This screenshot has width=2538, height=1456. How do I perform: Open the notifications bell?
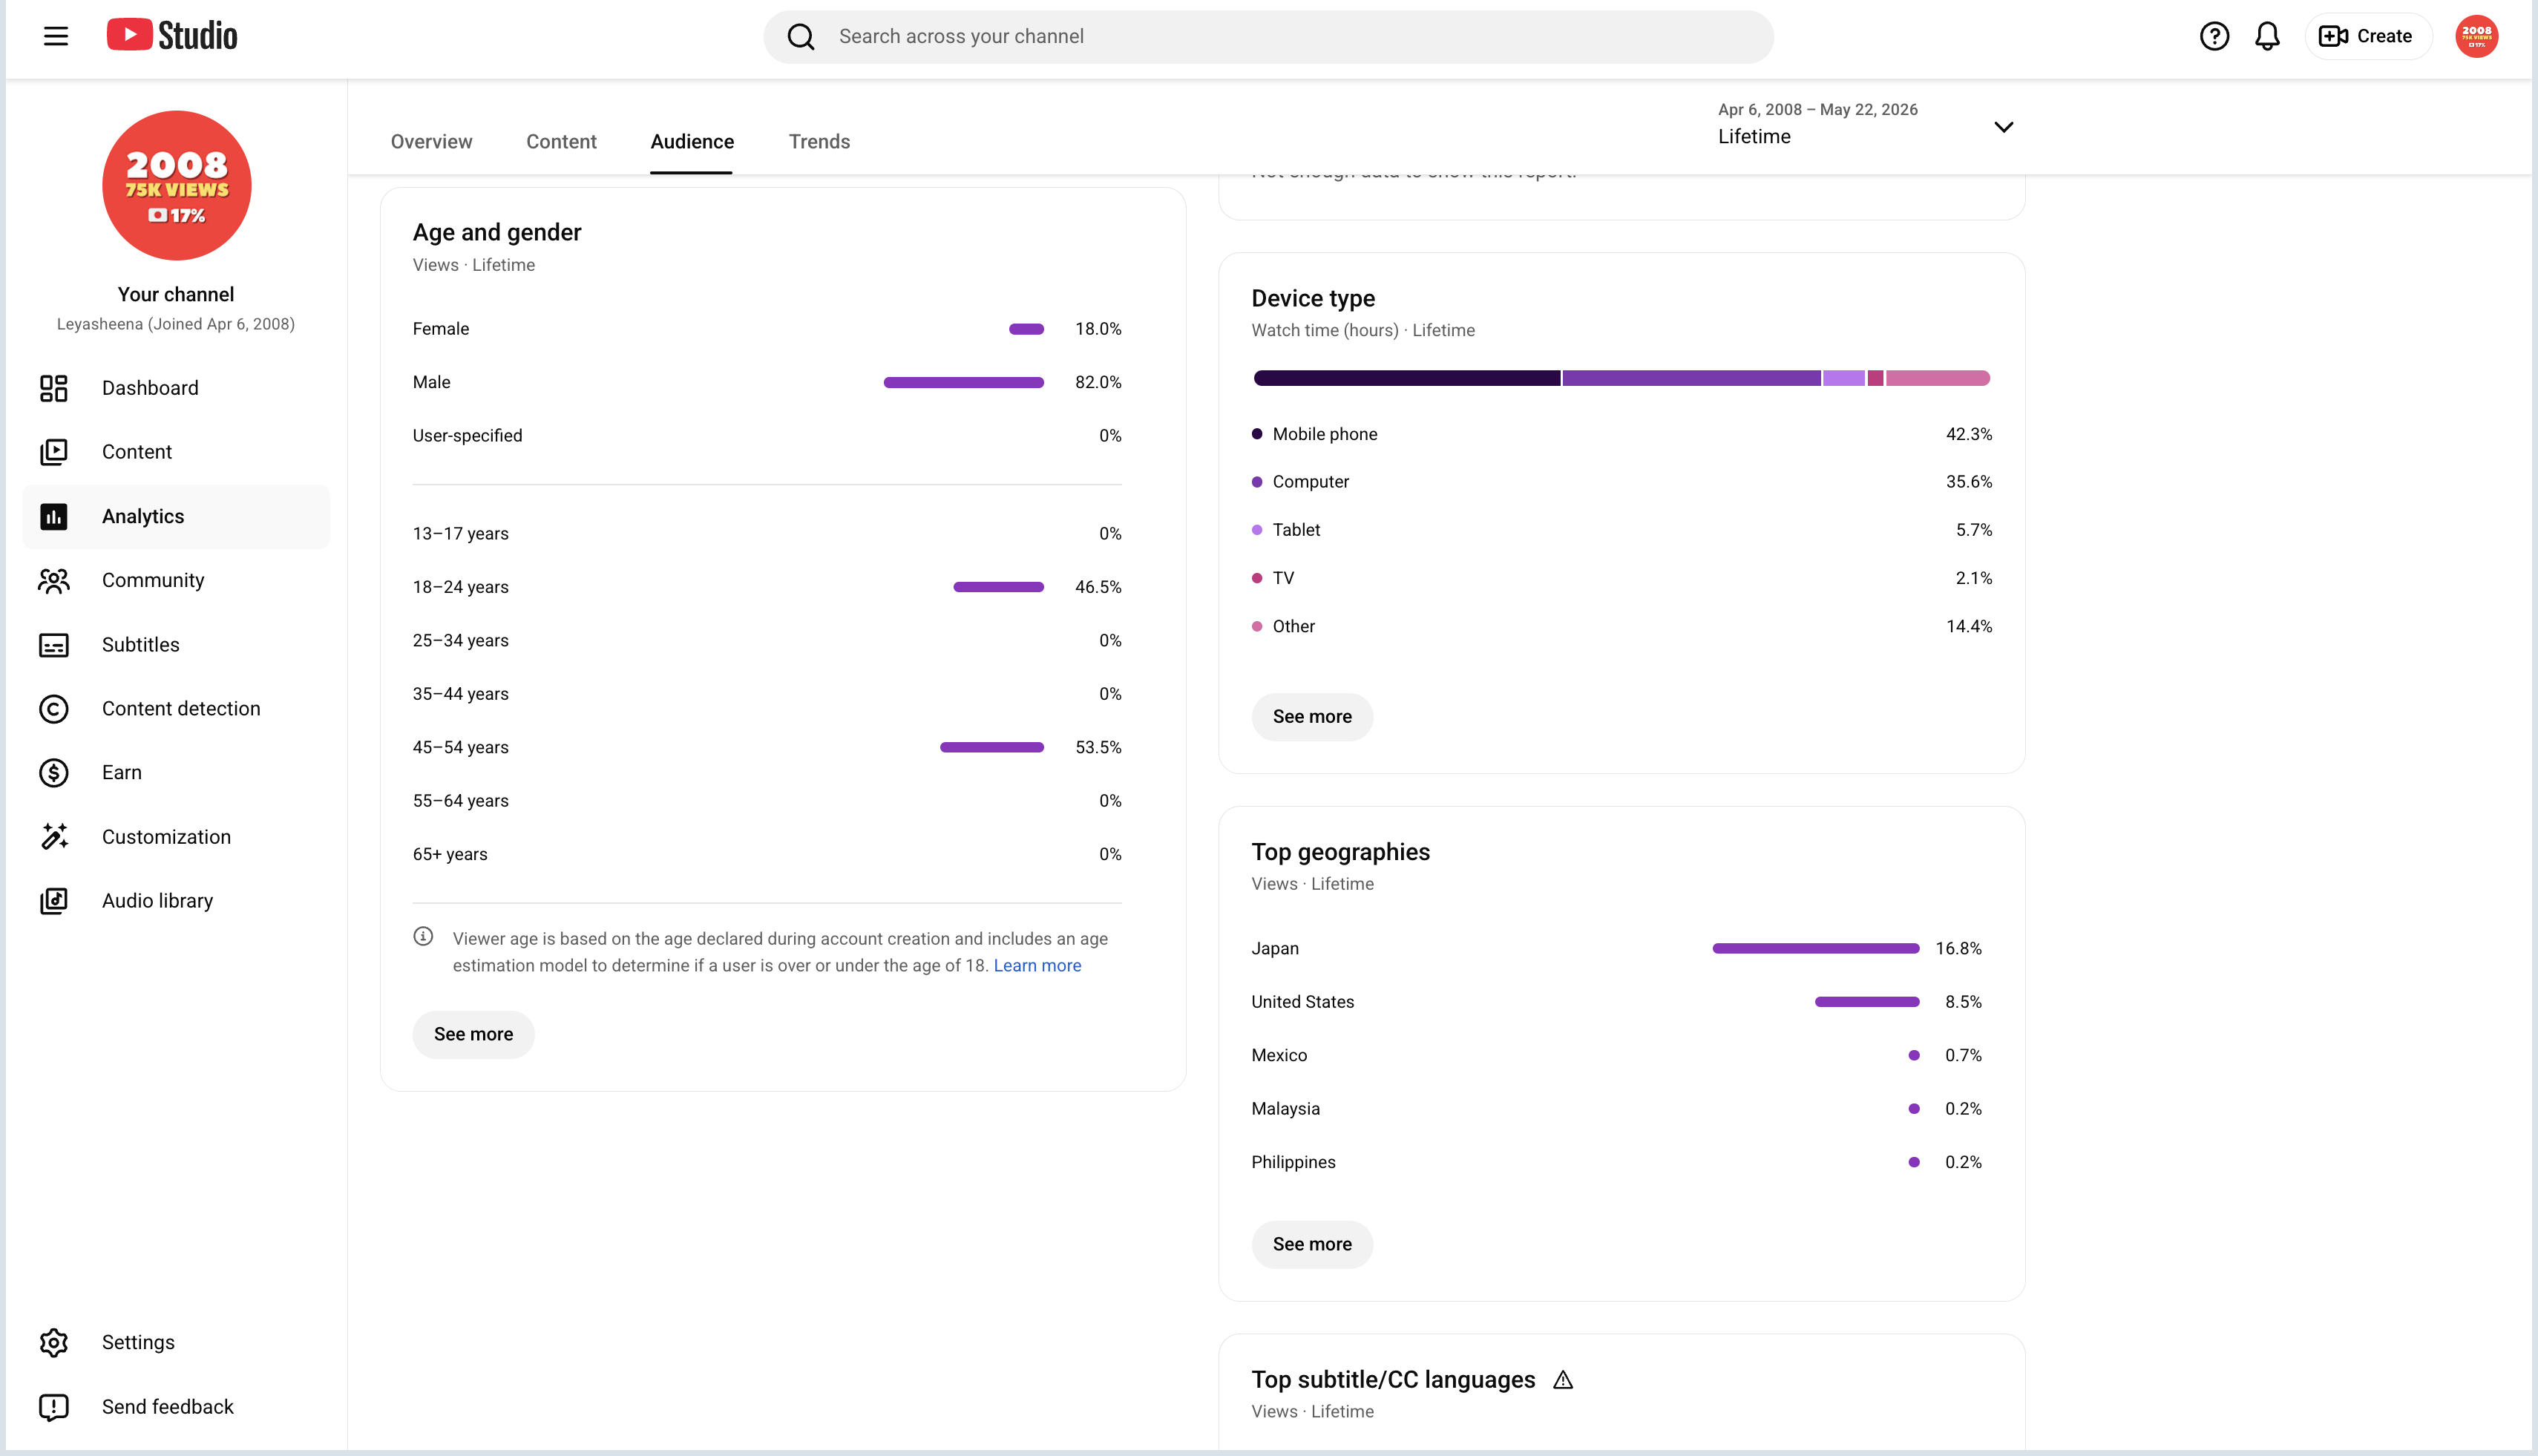click(x=2267, y=36)
